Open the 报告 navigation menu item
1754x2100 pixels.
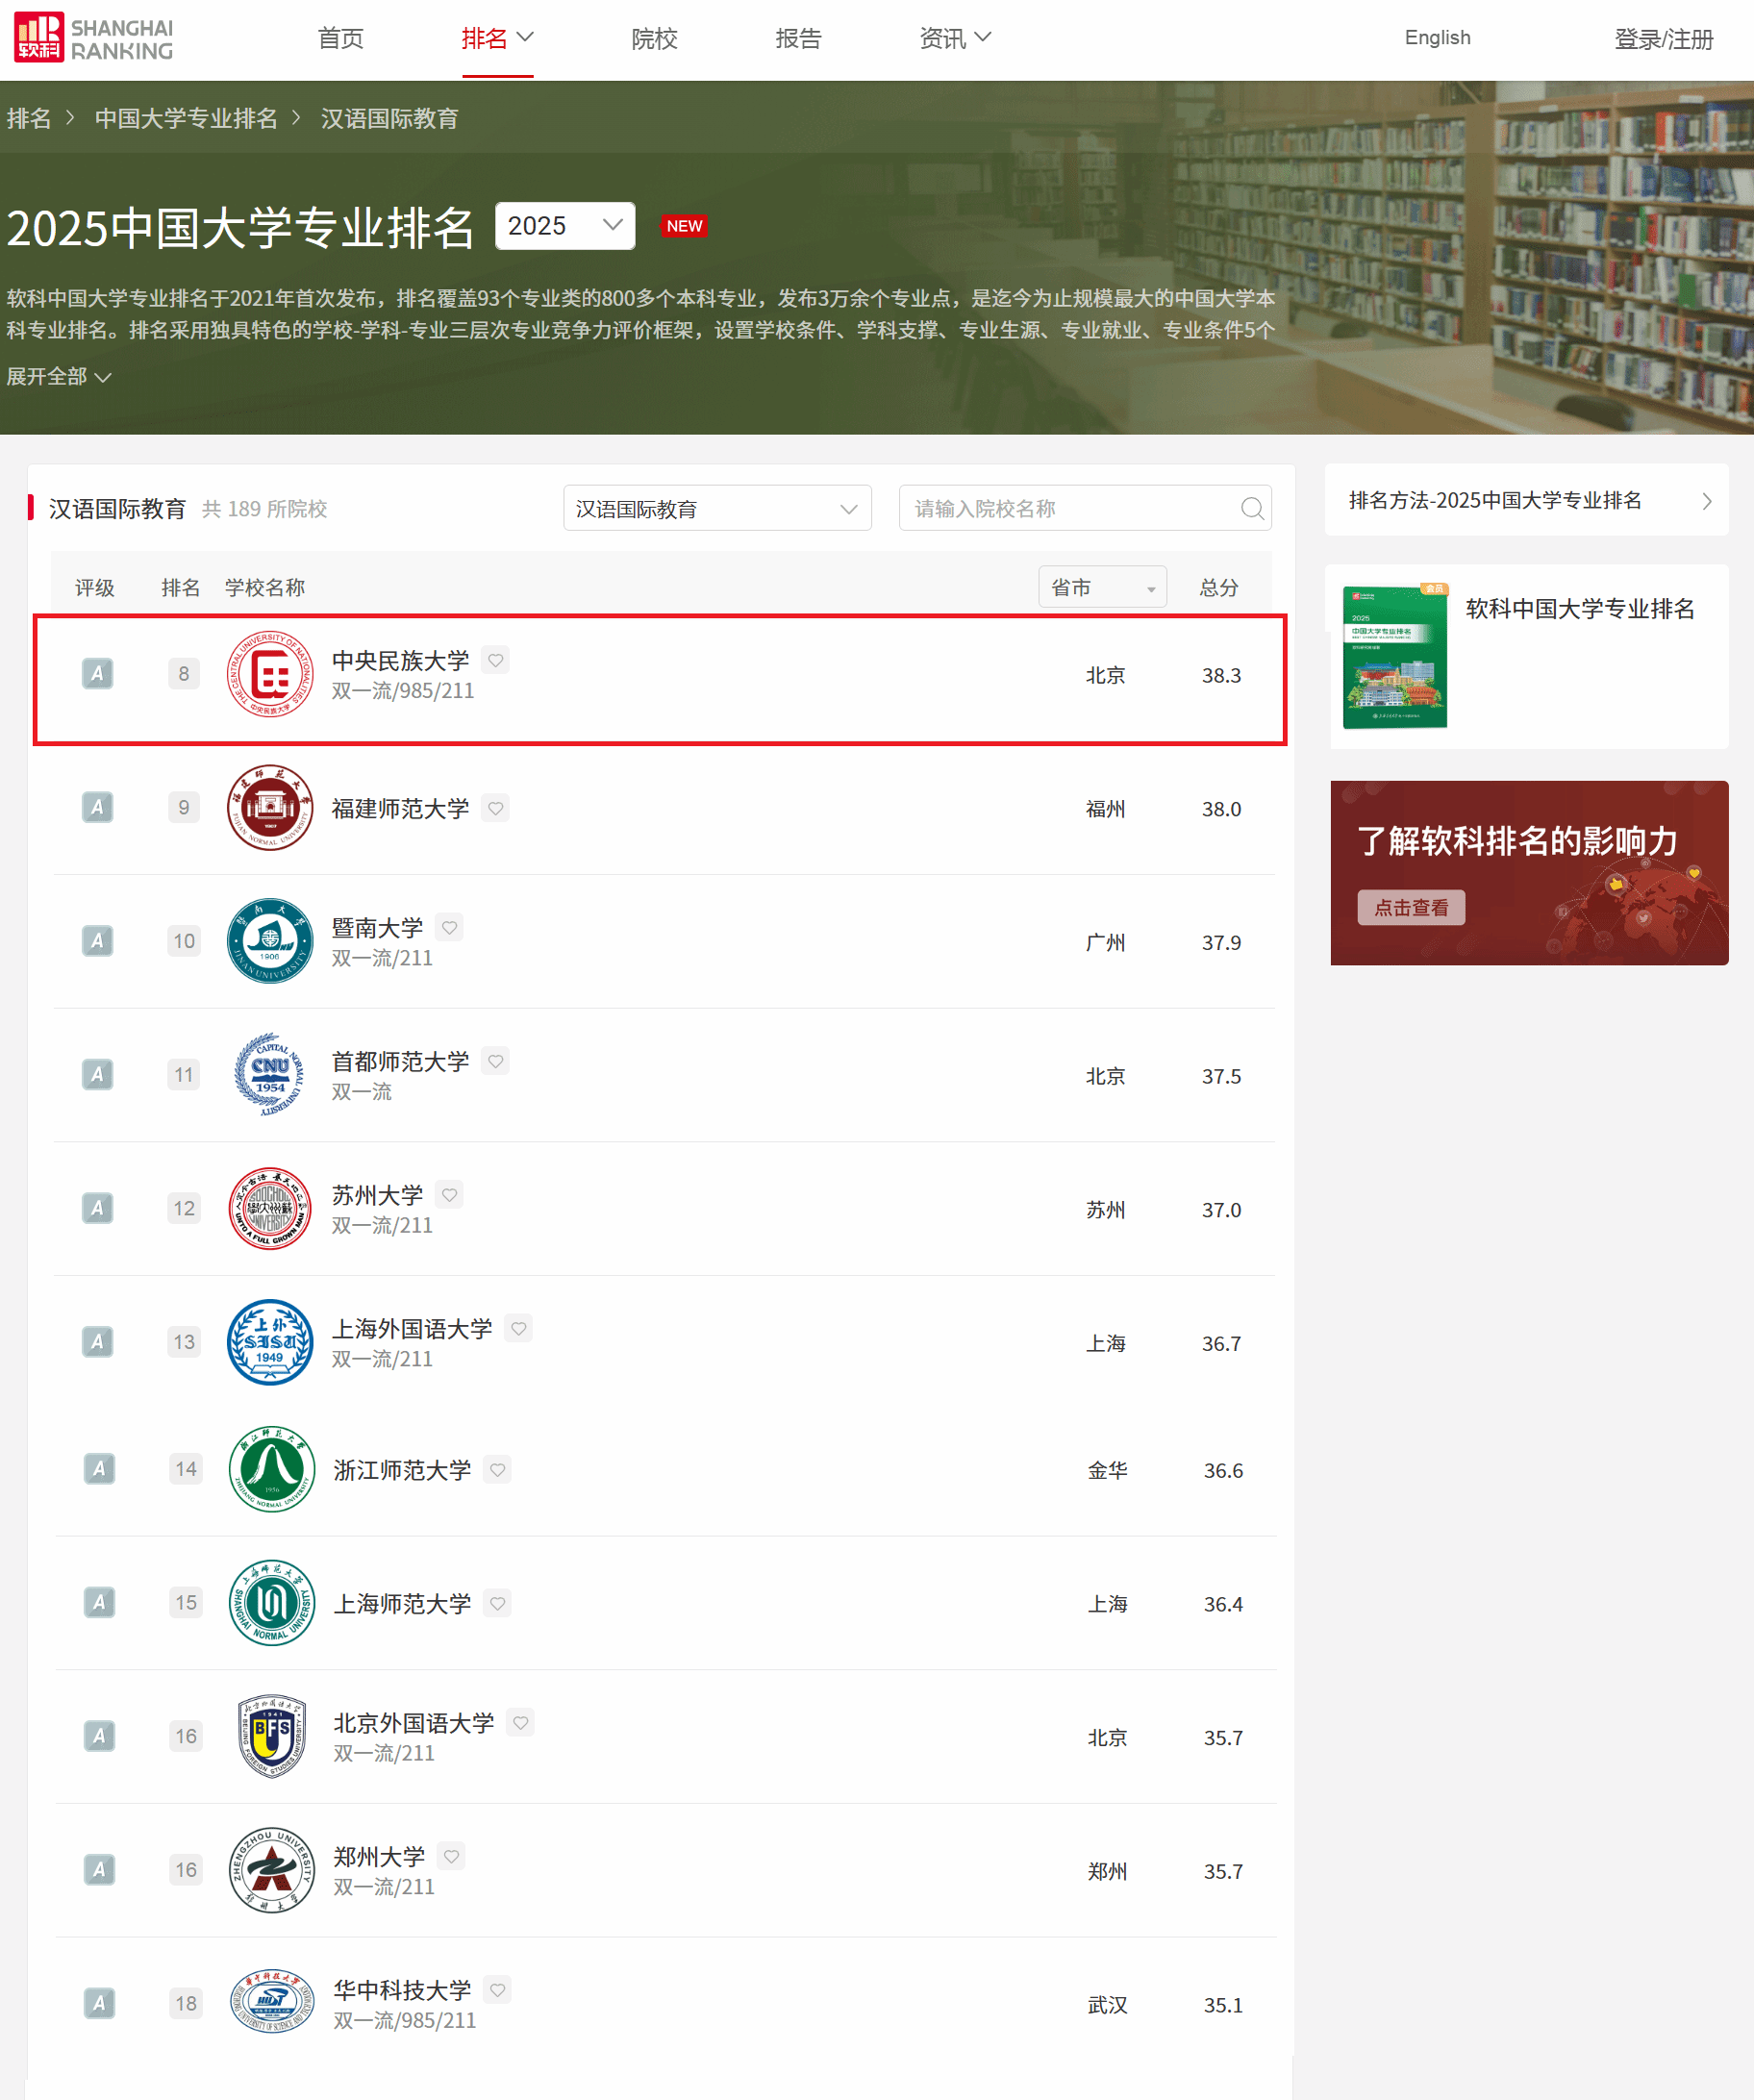pyautogui.click(x=798, y=39)
